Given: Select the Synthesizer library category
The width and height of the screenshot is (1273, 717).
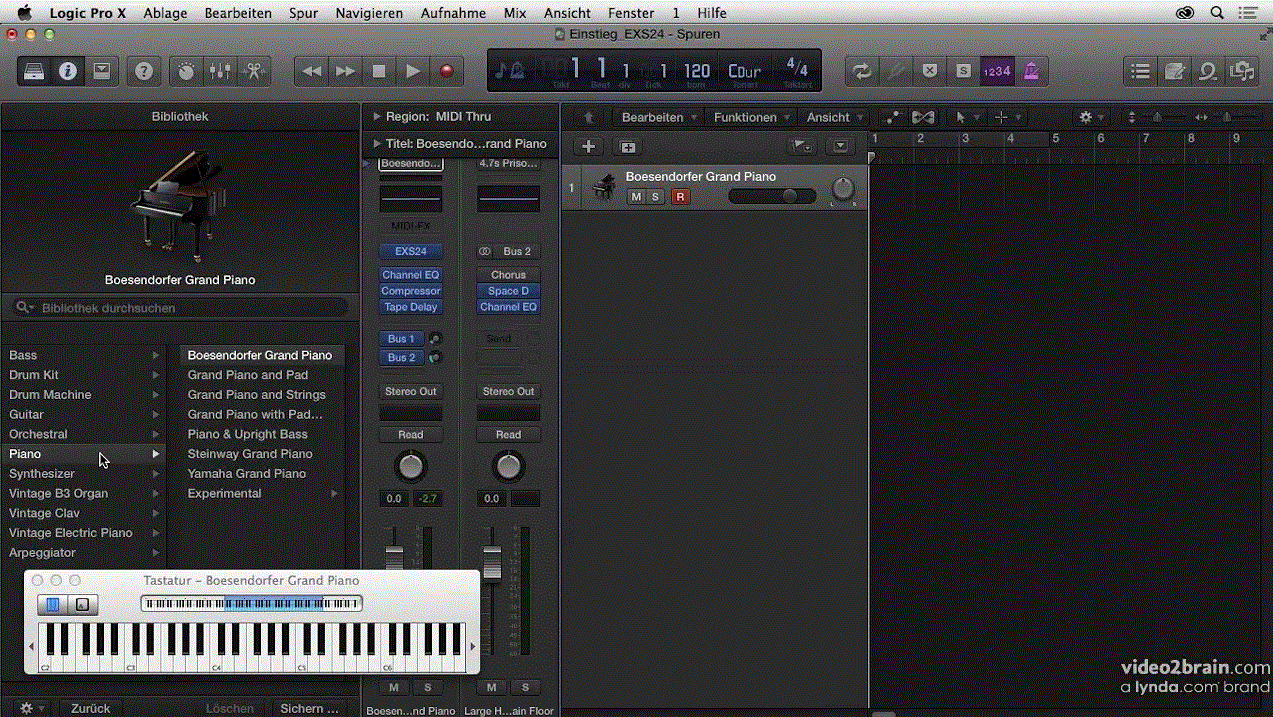Looking at the screenshot, I should click(84, 474).
